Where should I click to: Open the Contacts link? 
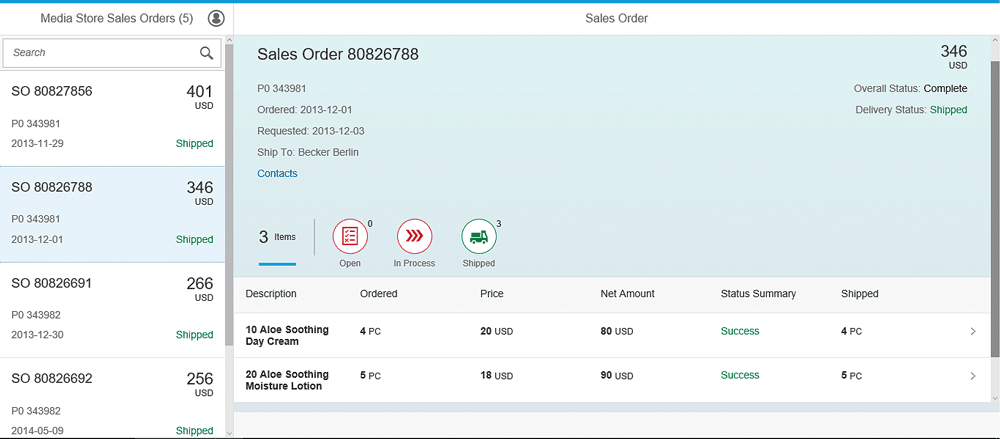pyautogui.click(x=277, y=173)
